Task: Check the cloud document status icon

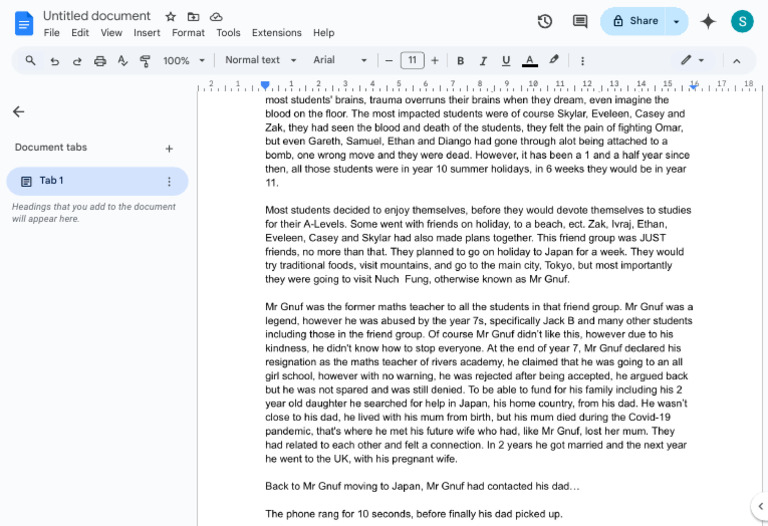Action: pyautogui.click(x=216, y=17)
